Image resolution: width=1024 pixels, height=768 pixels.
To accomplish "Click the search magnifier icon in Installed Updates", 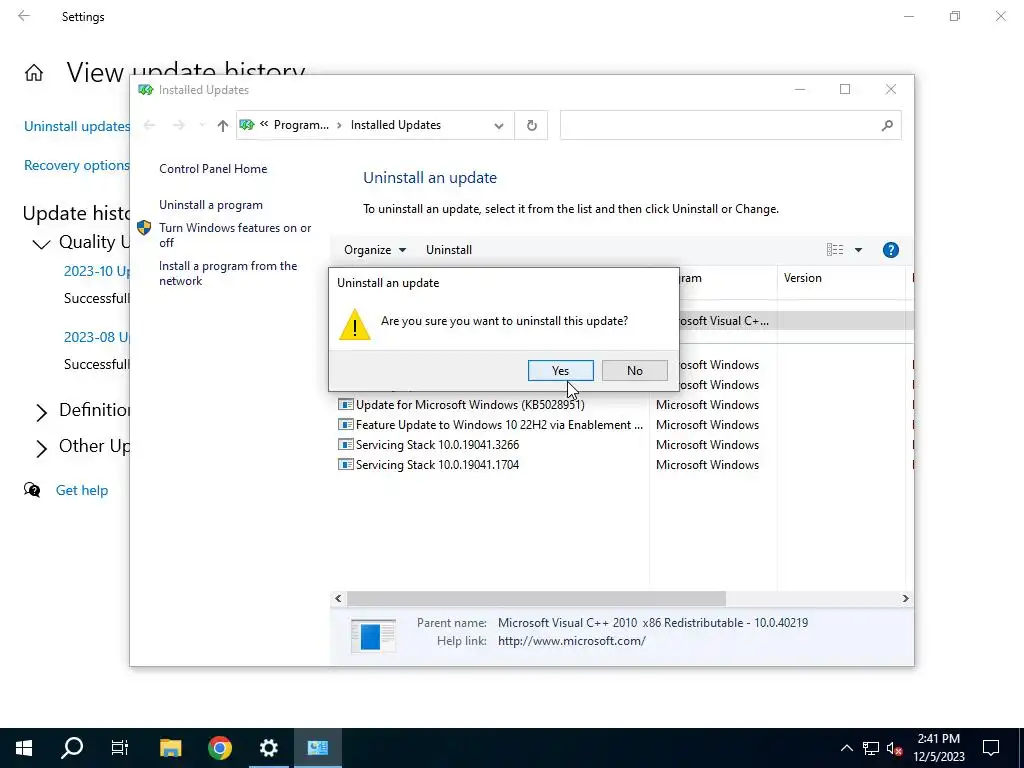I will click(886, 125).
